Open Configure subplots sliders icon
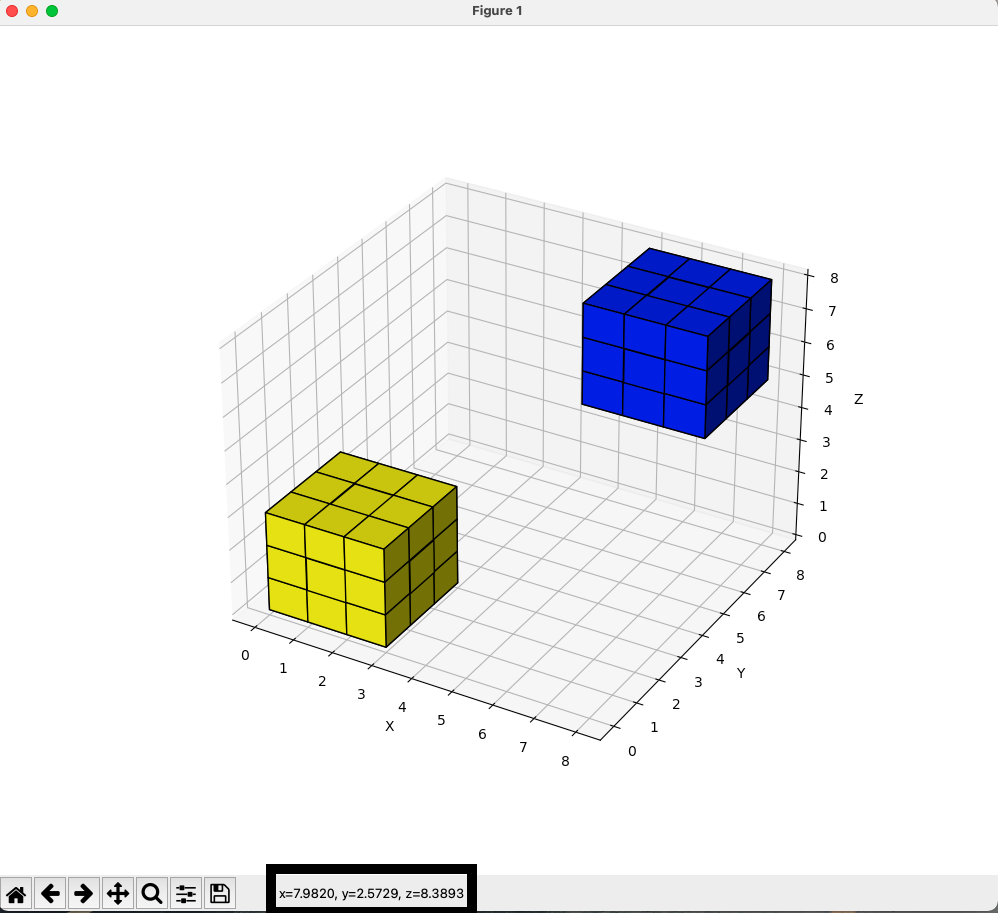 186,893
